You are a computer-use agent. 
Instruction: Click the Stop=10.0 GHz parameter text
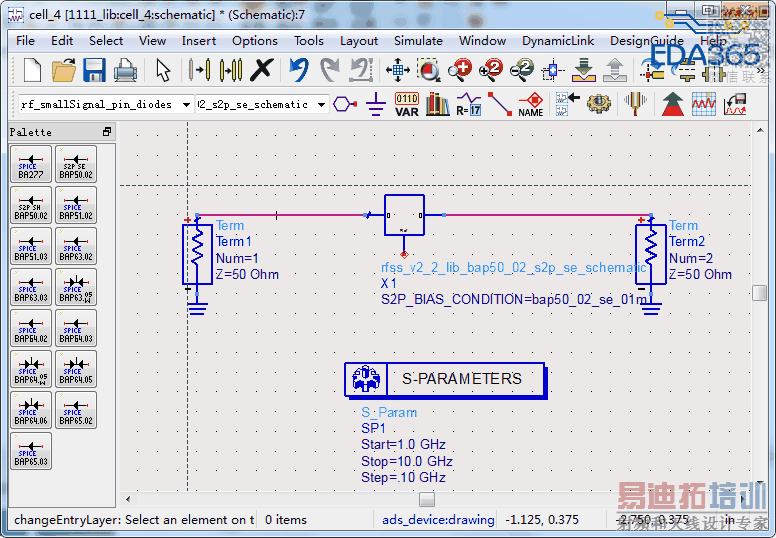click(407, 461)
